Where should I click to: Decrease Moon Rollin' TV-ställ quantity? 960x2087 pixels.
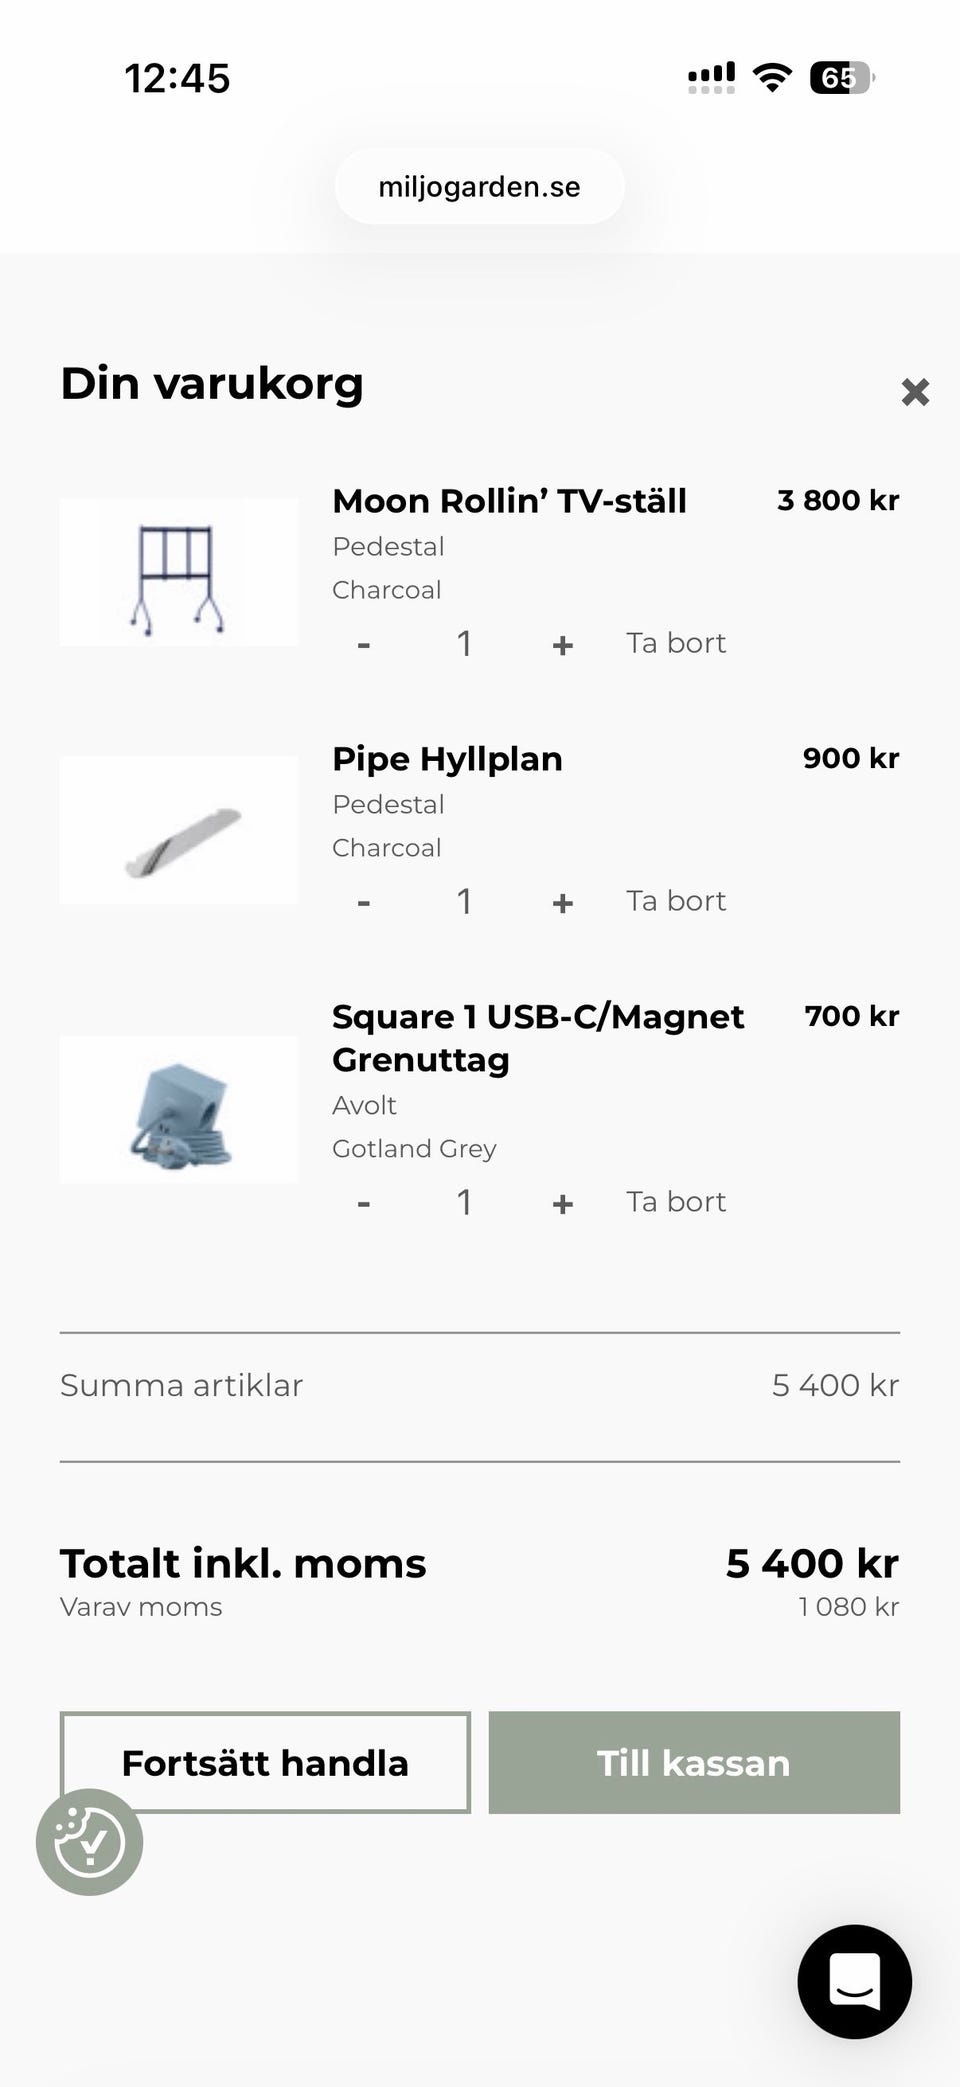point(364,645)
